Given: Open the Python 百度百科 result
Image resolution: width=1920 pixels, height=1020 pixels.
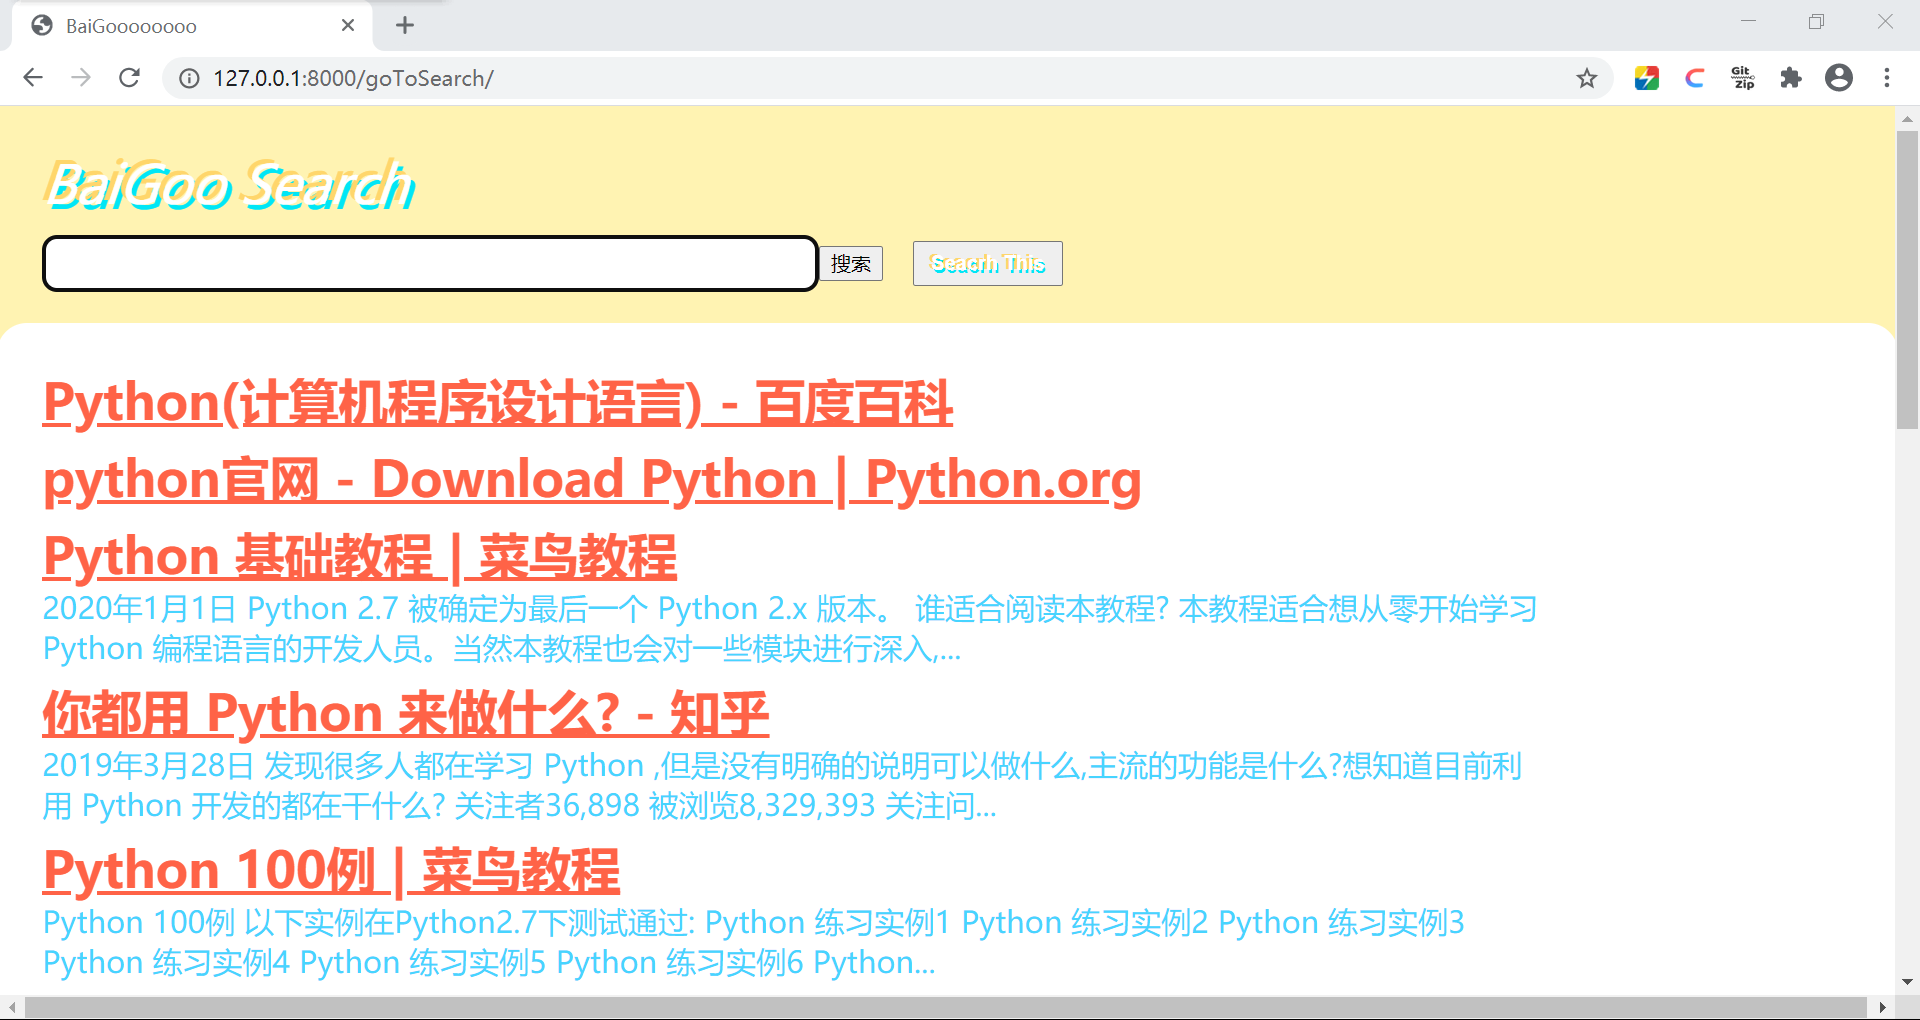Looking at the screenshot, I should 498,403.
